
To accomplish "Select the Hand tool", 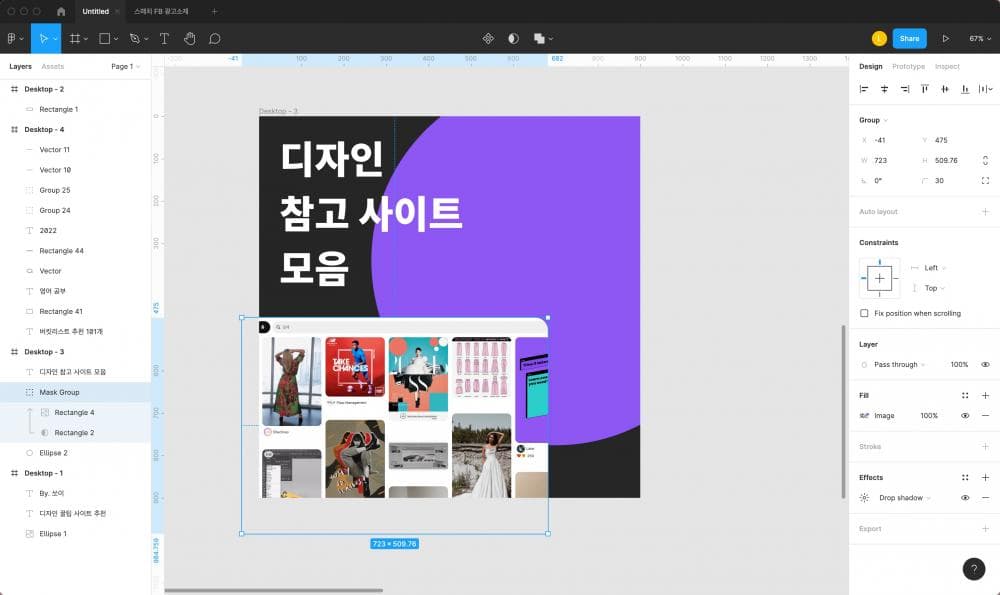I will (x=190, y=38).
